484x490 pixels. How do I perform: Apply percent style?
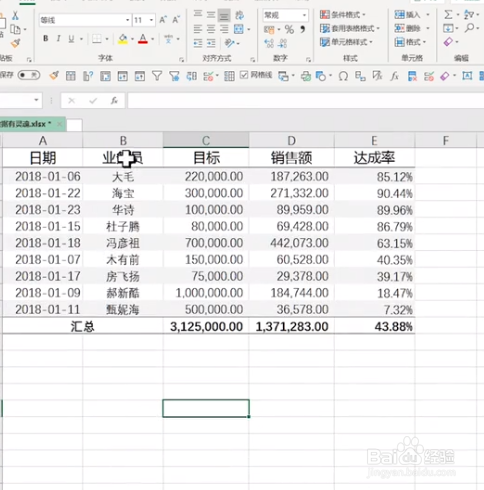tap(289, 30)
